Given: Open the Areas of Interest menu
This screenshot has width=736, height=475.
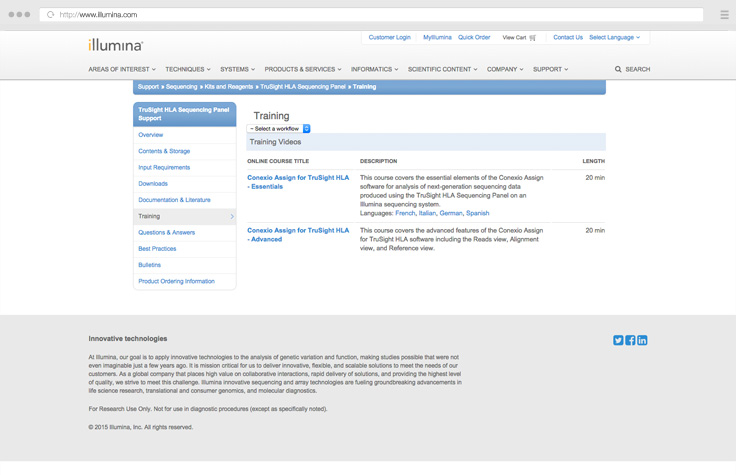Looking at the screenshot, I should pos(124,70).
